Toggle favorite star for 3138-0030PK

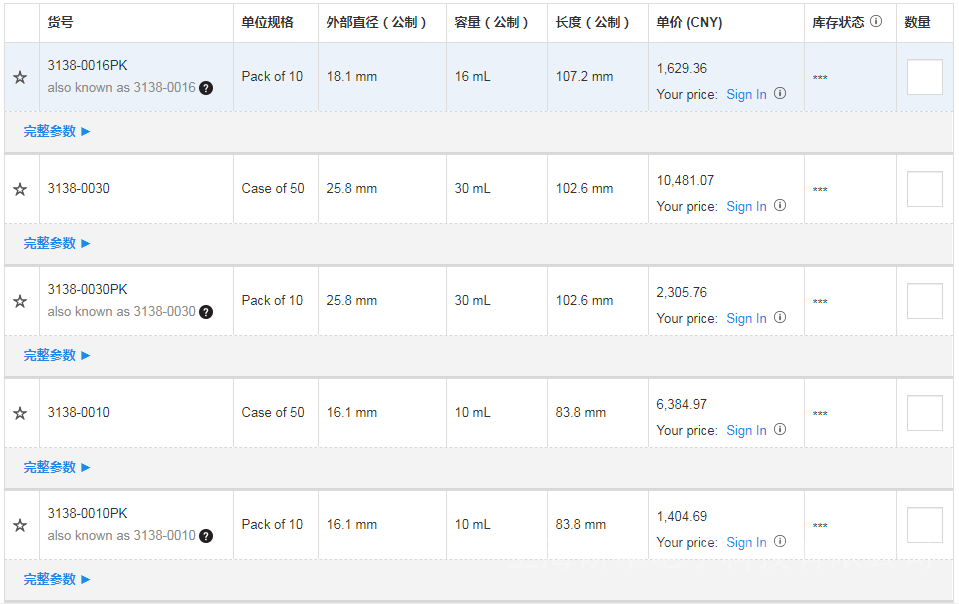(20, 301)
